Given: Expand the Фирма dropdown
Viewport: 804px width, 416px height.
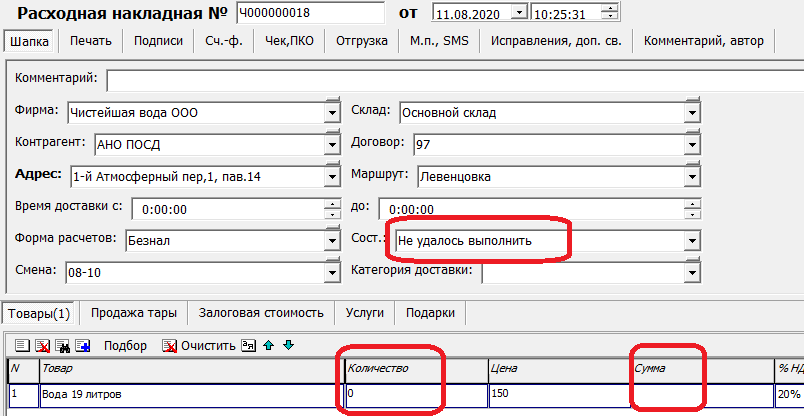Looking at the screenshot, I should pos(332,113).
